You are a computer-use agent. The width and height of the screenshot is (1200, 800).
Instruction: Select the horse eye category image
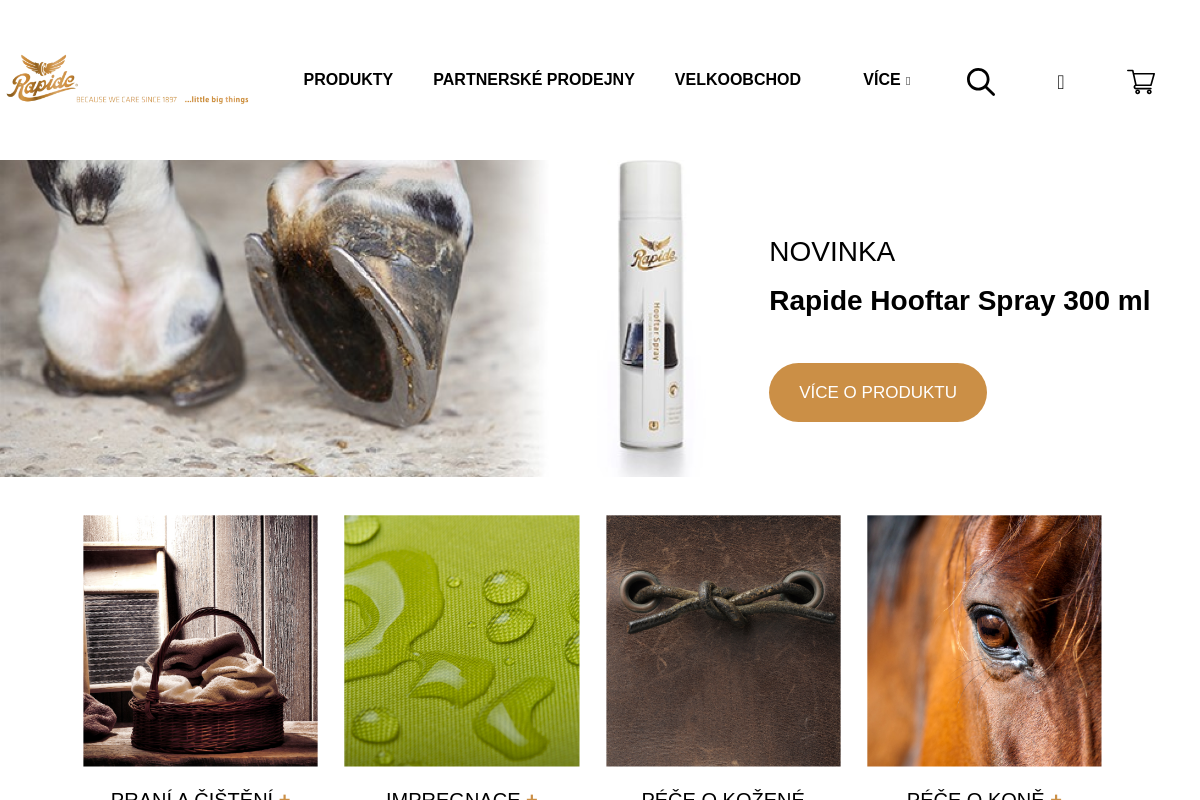pos(984,641)
